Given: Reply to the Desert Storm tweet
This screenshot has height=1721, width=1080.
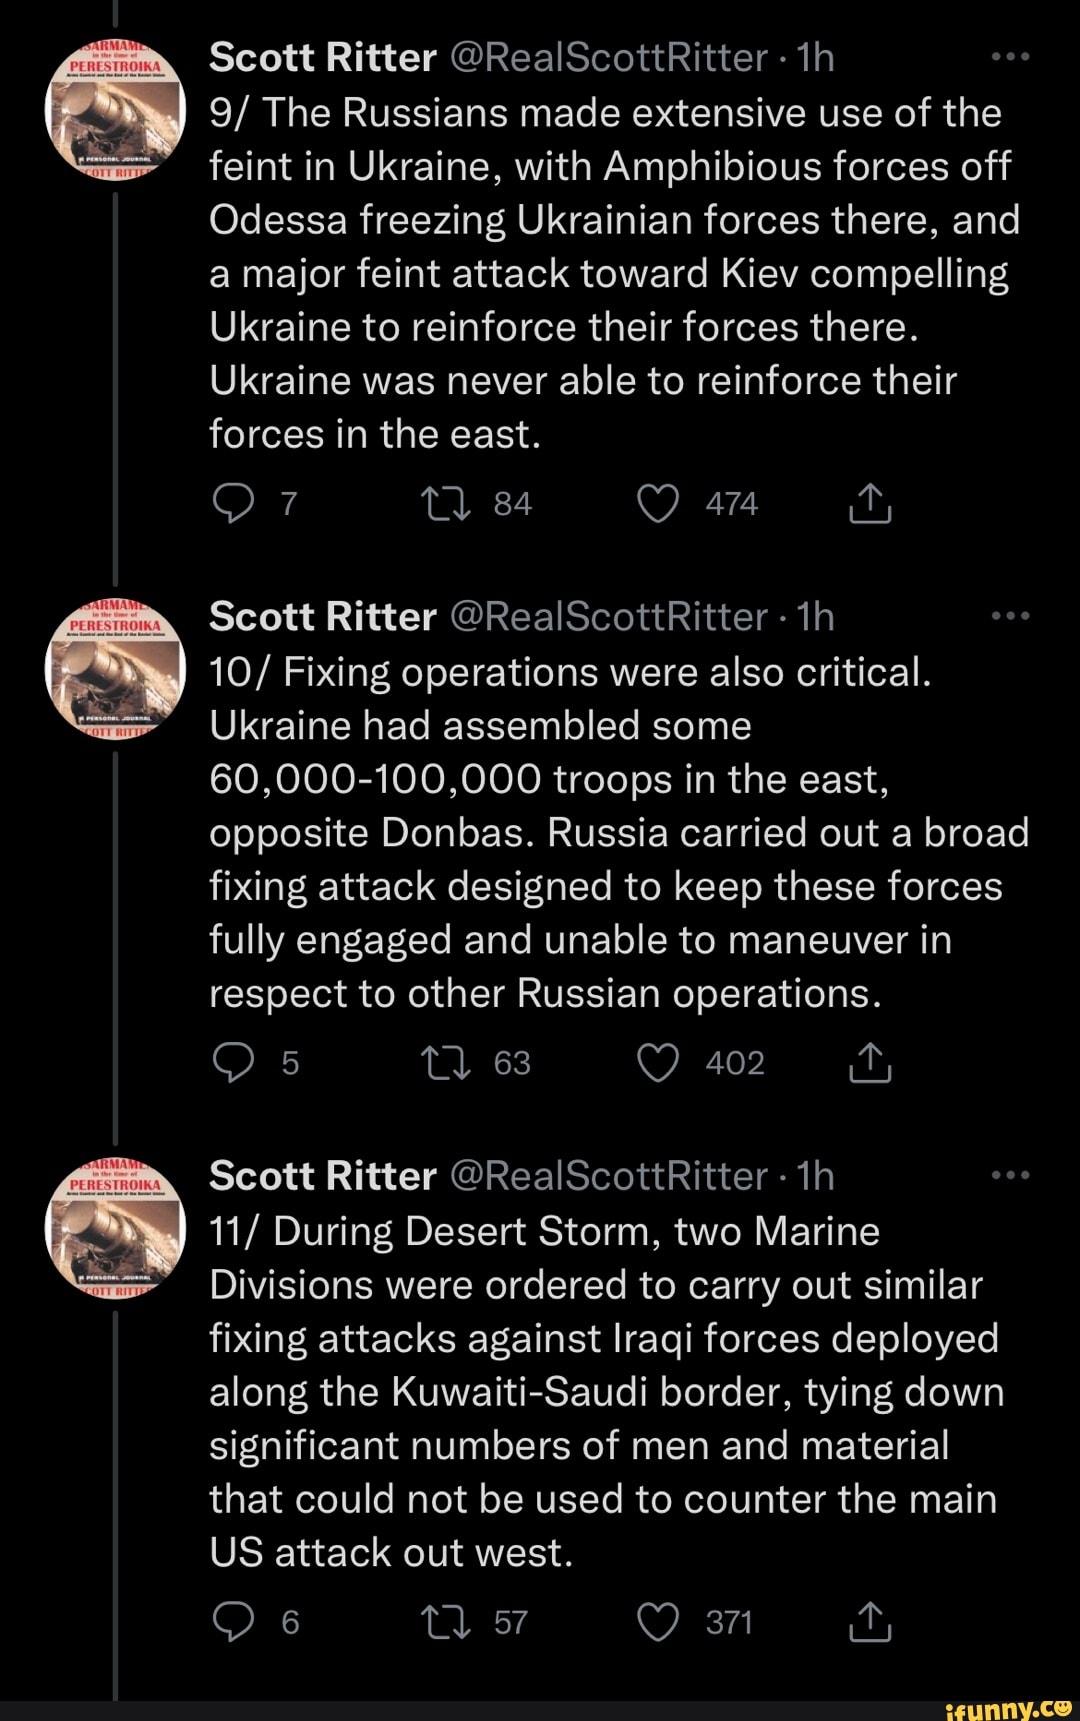Looking at the screenshot, I should pyautogui.click(x=232, y=1623).
